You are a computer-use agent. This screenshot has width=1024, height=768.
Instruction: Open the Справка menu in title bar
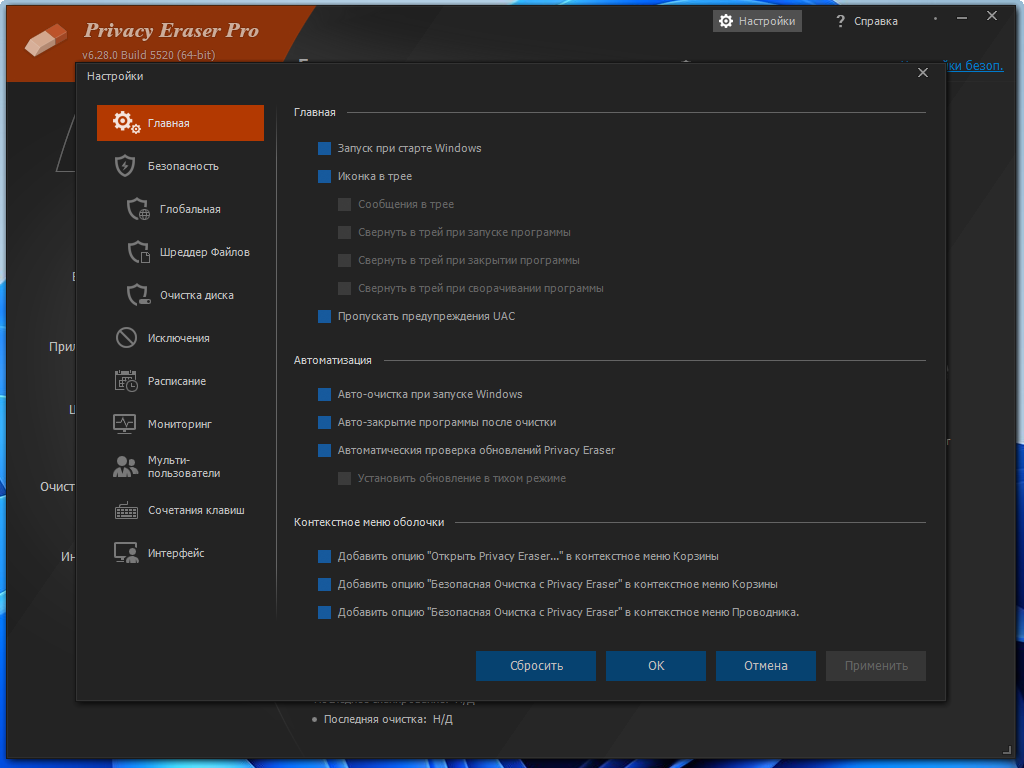click(x=867, y=21)
